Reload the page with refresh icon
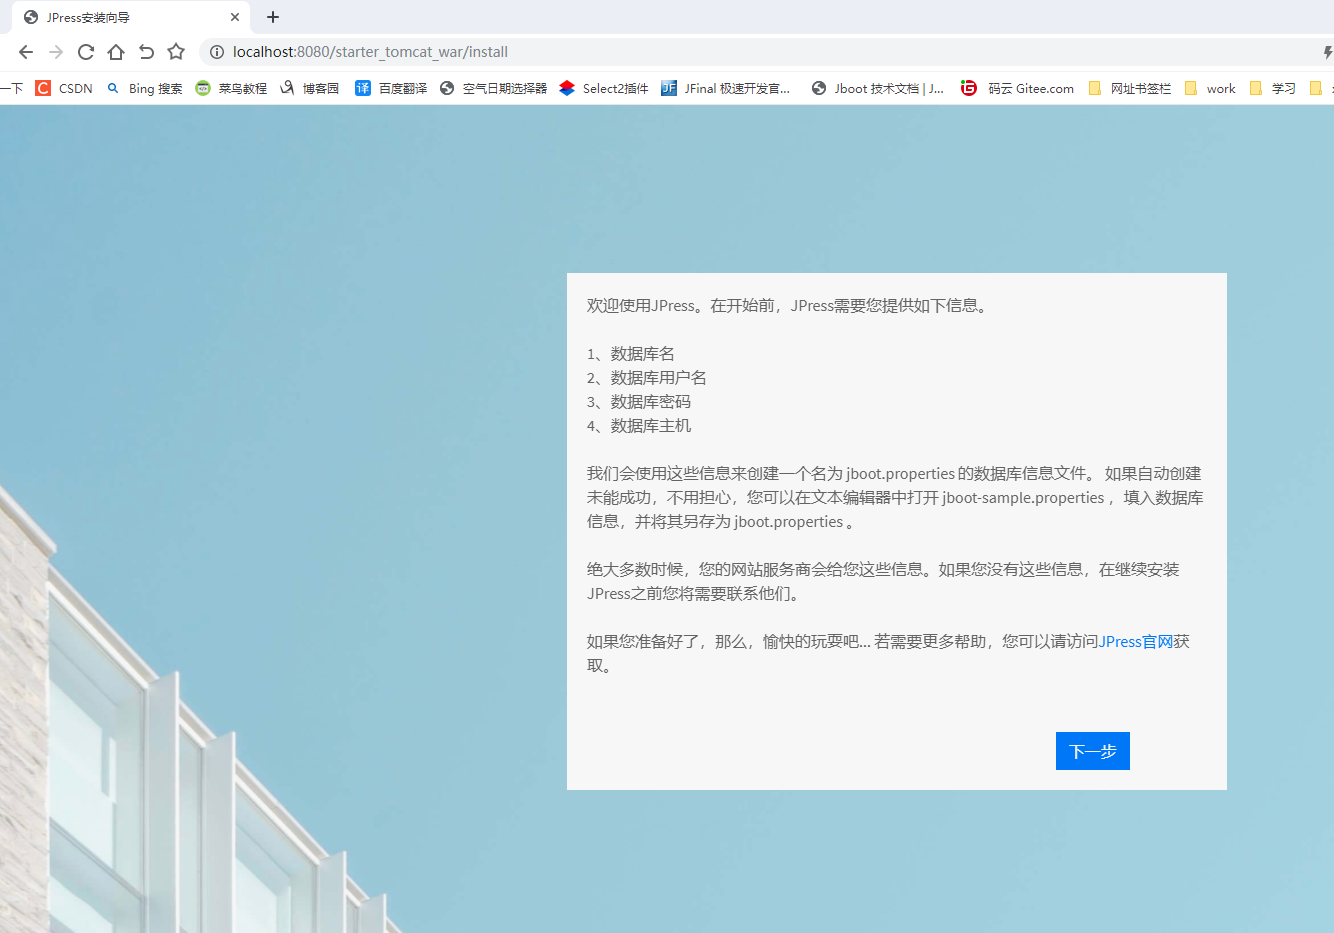The image size is (1334, 933). pyautogui.click(x=86, y=52)
